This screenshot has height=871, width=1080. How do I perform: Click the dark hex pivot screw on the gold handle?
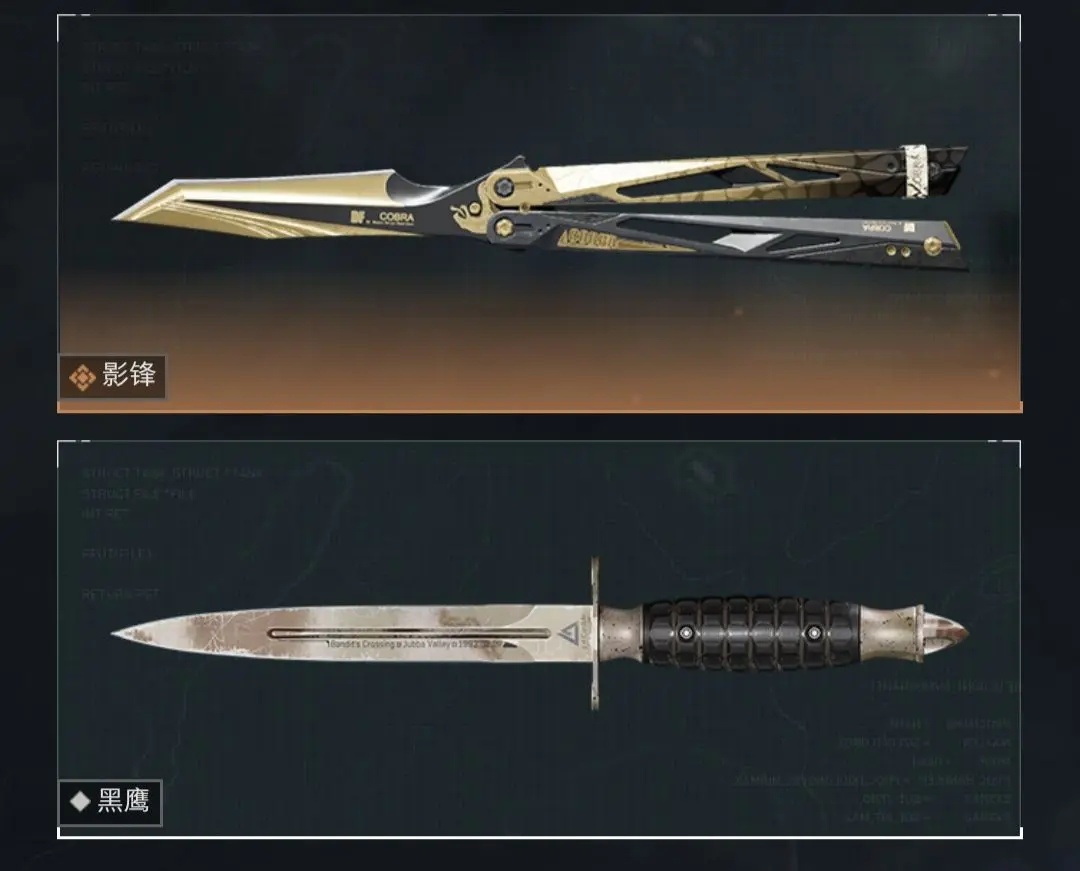pos(503,186)
